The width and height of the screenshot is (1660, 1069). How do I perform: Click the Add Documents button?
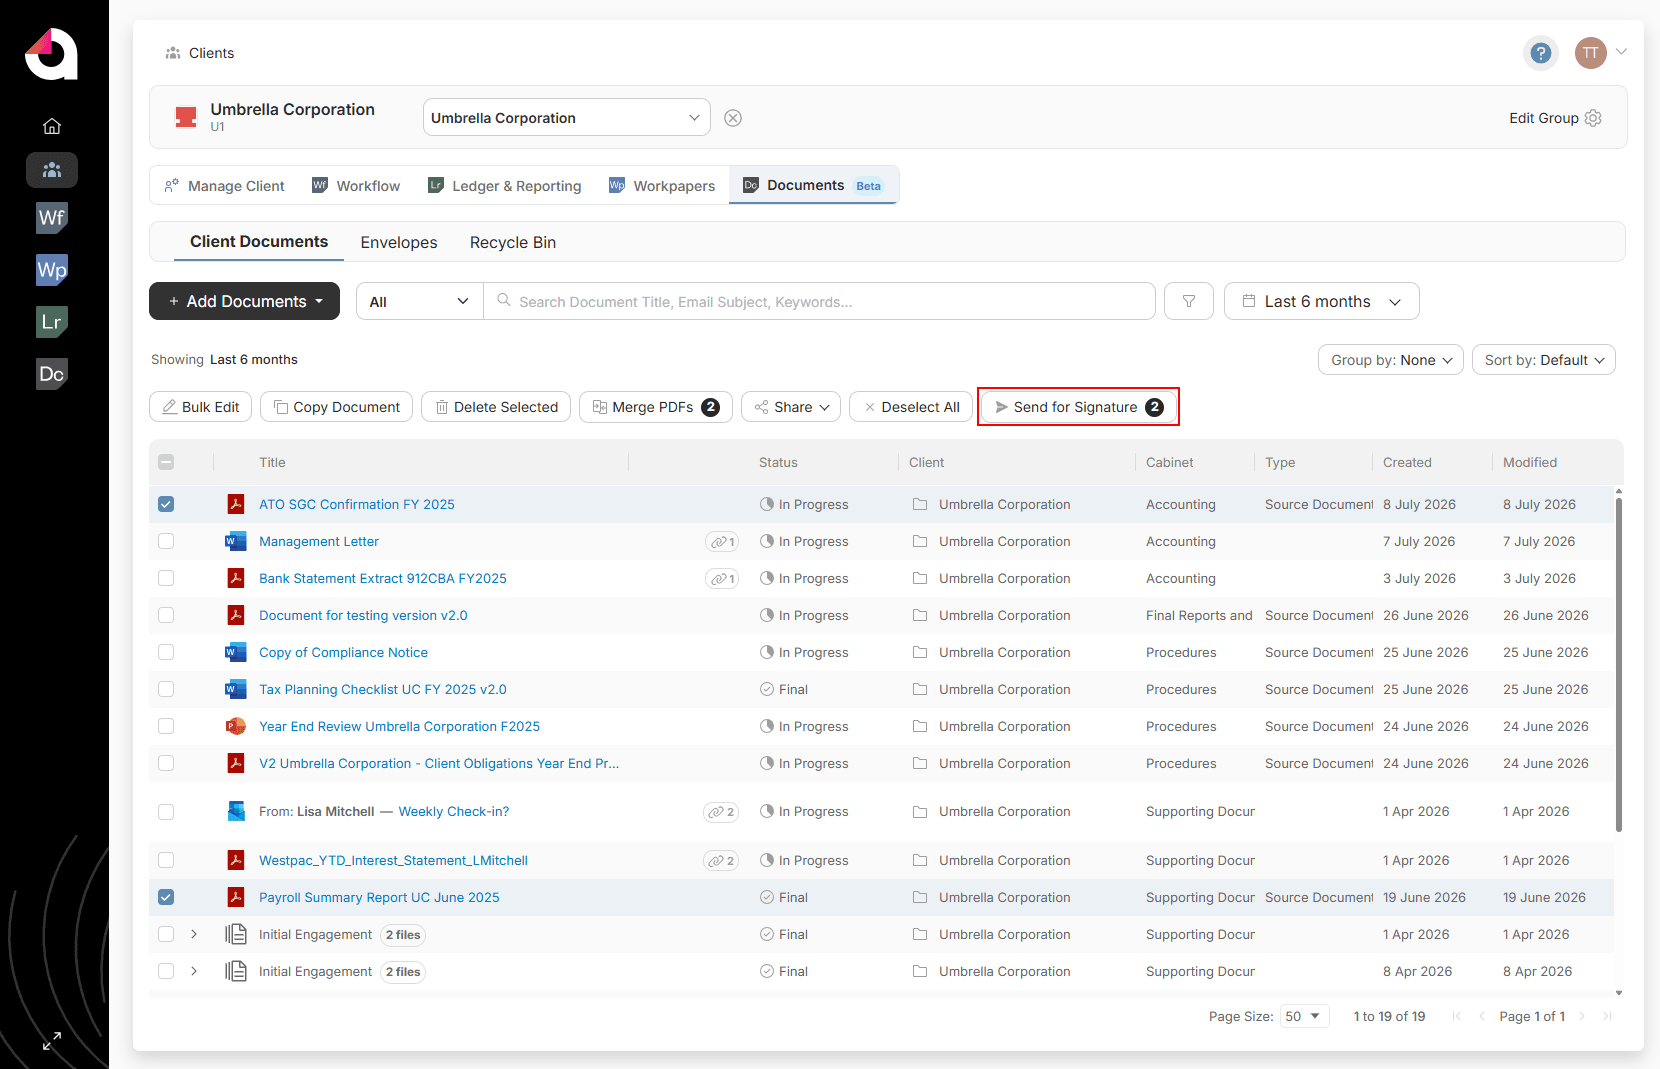(244, 301)
